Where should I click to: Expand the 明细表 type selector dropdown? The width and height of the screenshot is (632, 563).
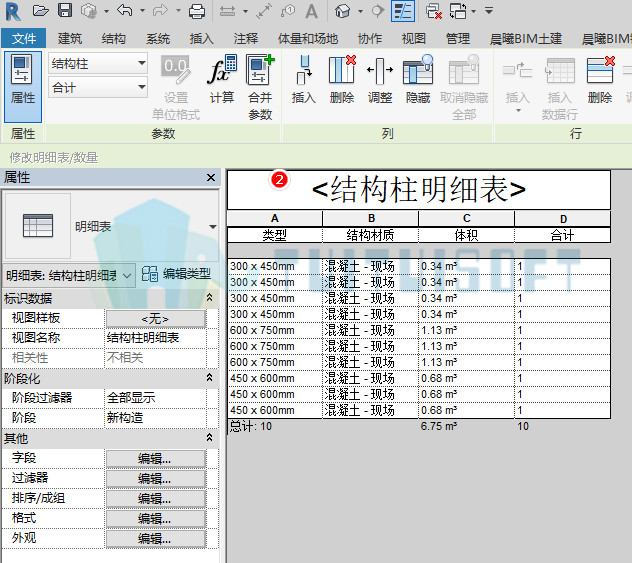point(213,227)
